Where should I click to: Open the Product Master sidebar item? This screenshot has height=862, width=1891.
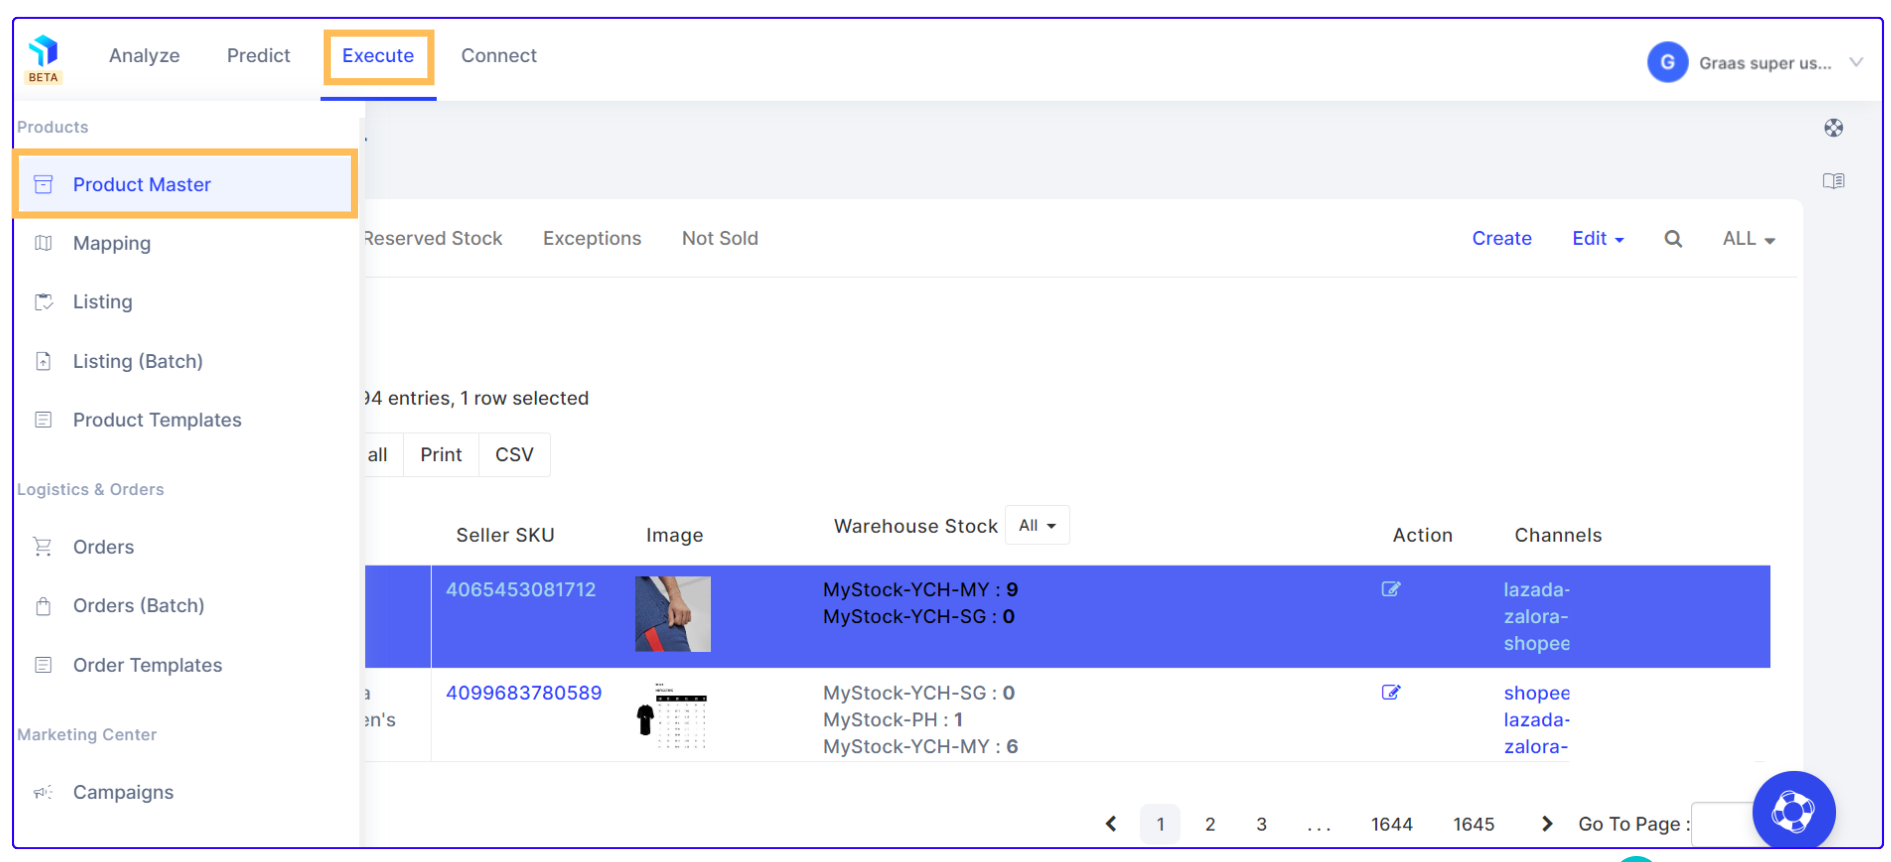(185, 184)
